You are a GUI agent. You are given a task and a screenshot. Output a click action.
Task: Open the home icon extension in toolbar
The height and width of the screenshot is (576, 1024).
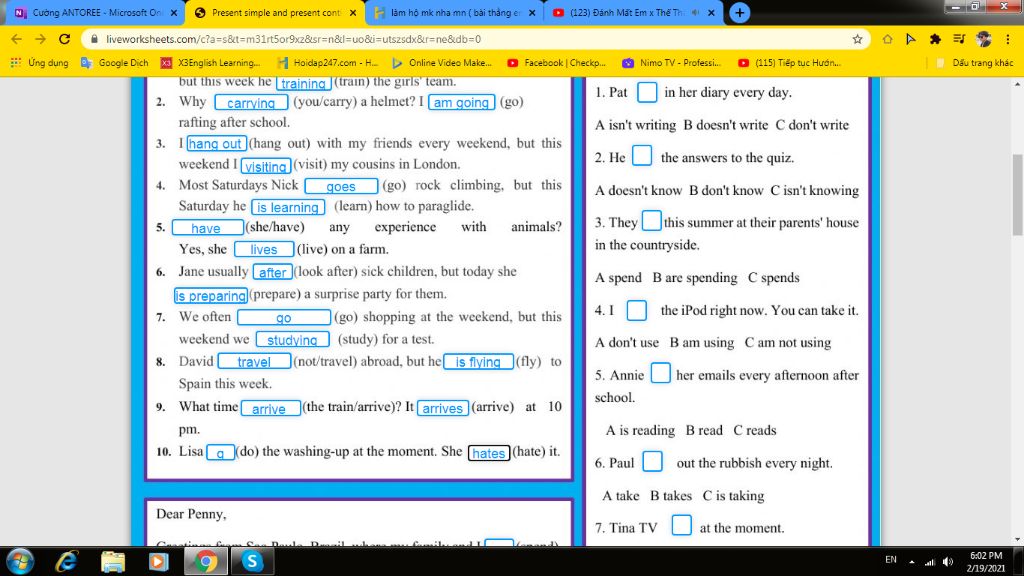[887, 39]
